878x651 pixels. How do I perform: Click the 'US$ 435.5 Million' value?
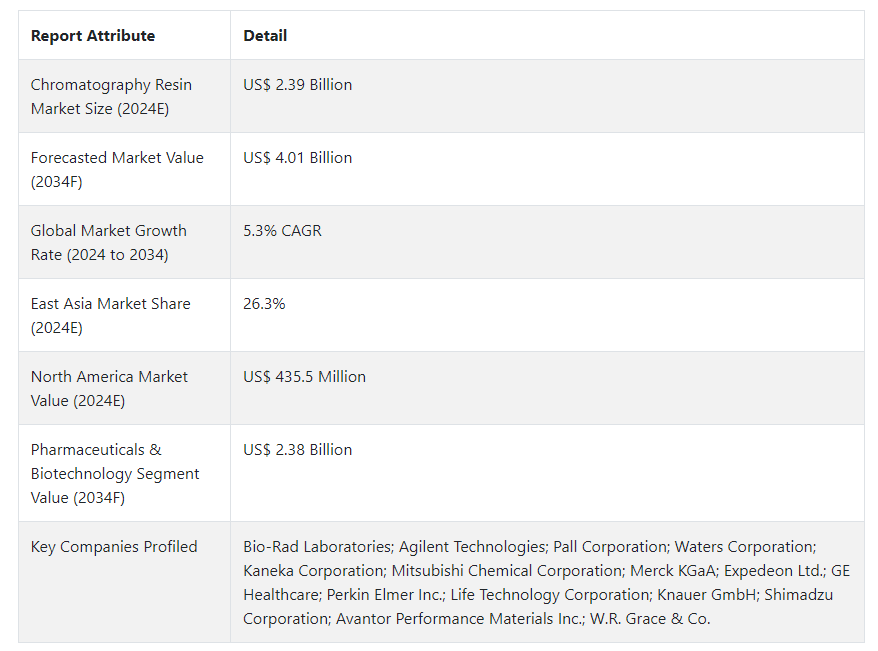pos(304,377)
